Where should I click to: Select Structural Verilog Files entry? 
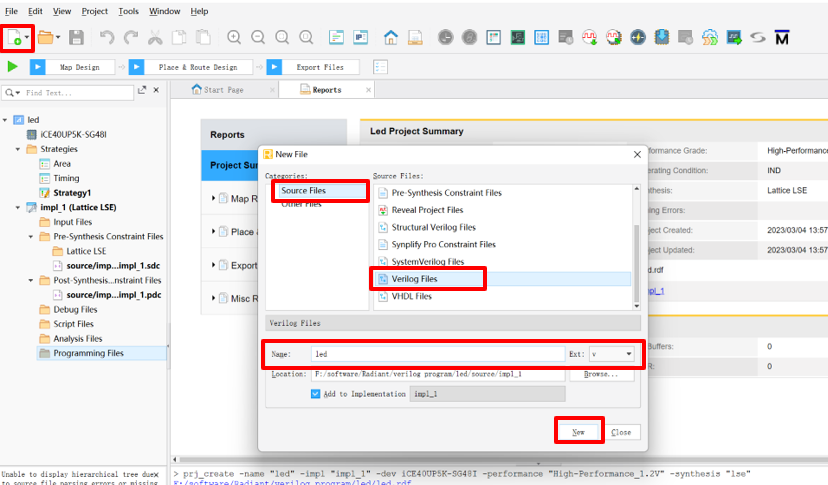pyautogui.click(x=434, y=227)
